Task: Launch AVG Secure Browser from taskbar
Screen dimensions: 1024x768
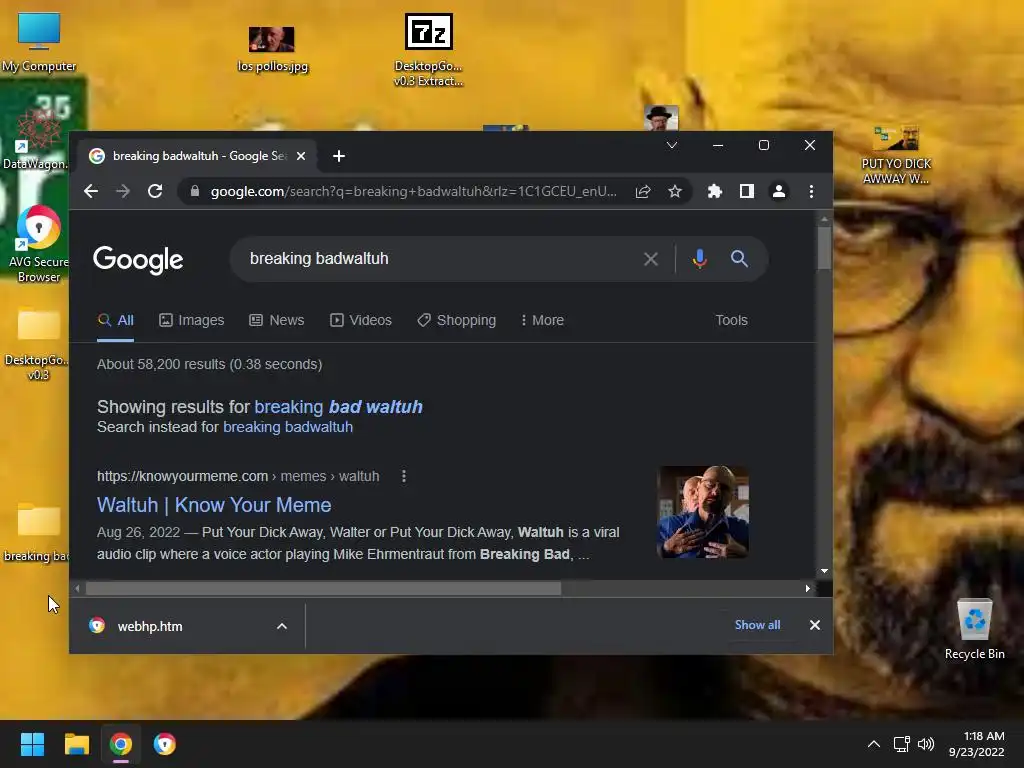Action: point(165,744)
